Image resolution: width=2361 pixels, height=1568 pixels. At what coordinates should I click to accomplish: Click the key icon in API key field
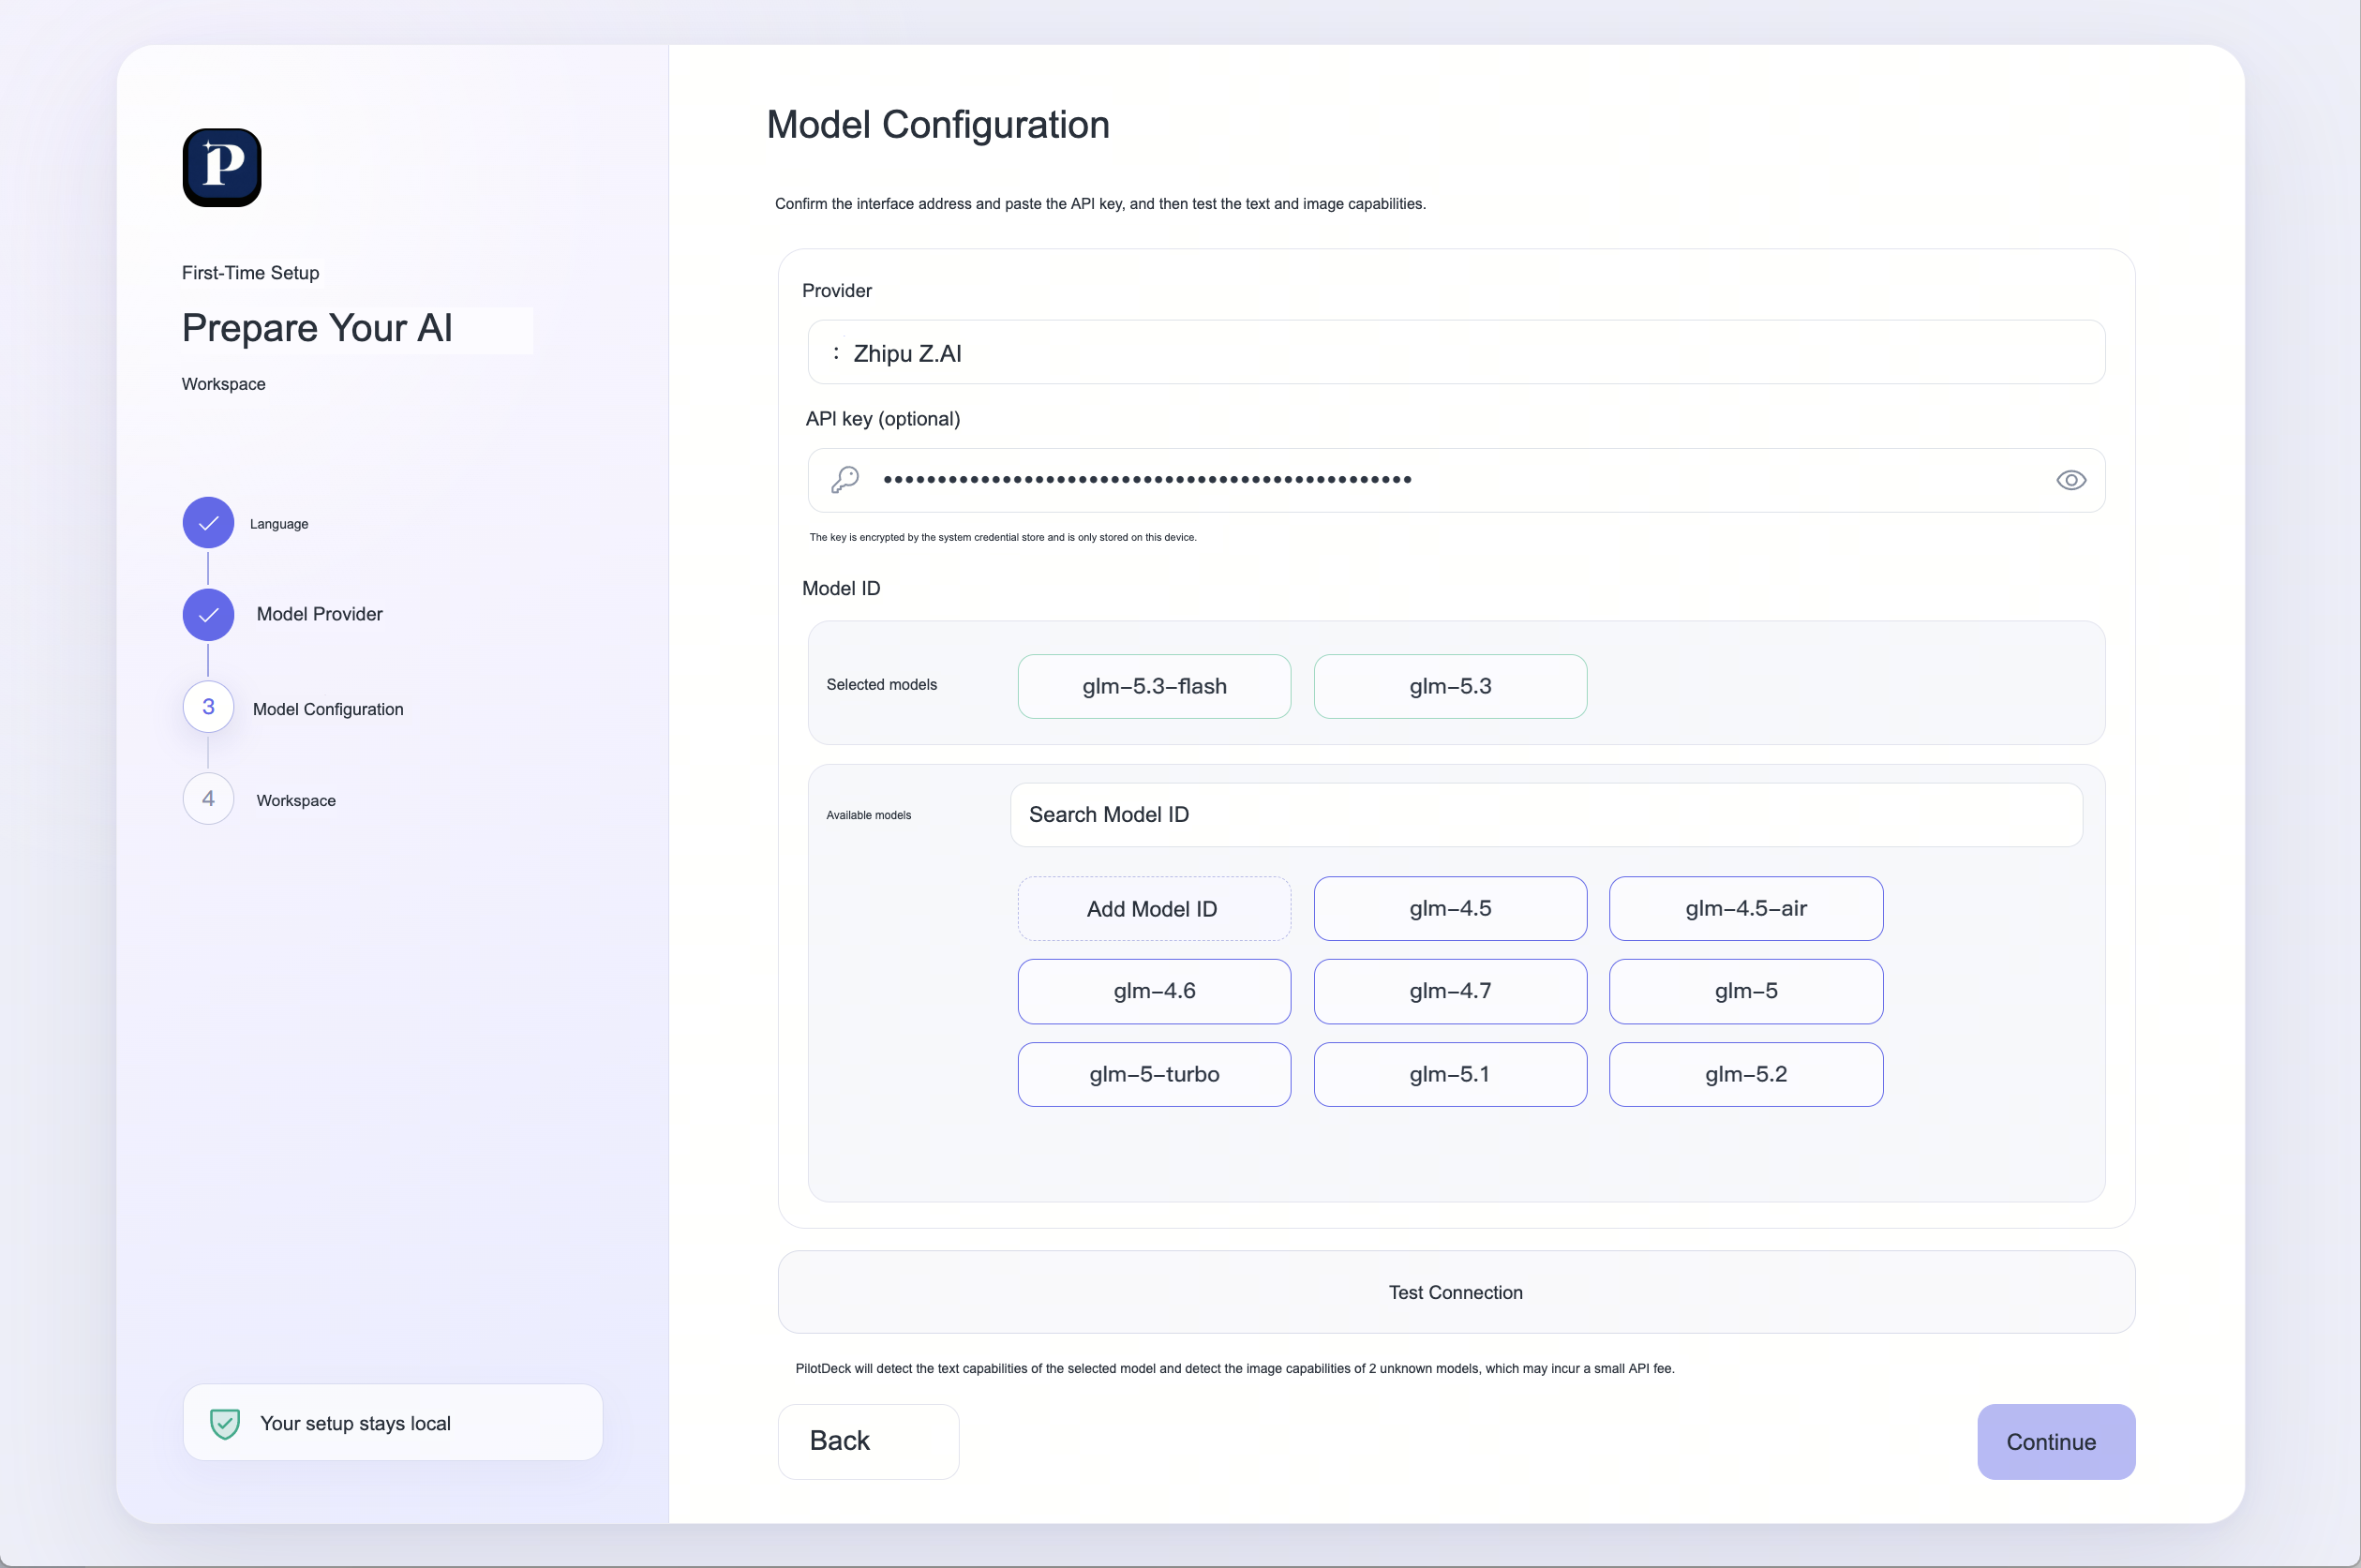point(845,480)
